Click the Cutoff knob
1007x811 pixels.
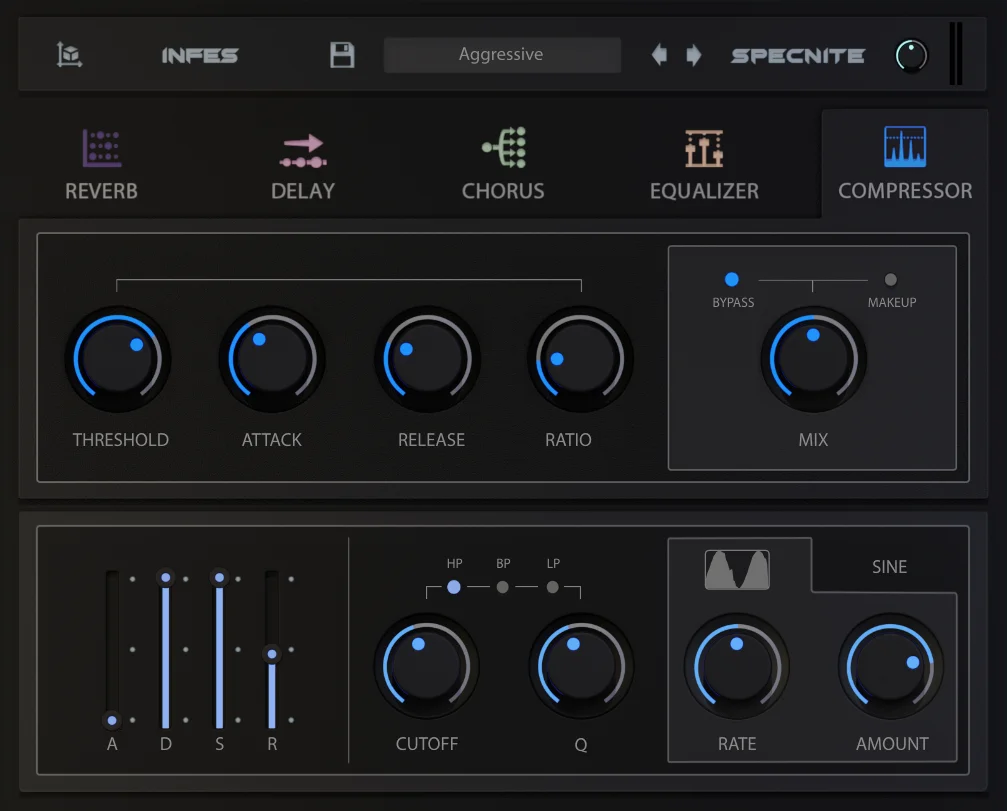pyautogui.click(x=427, y=666)
